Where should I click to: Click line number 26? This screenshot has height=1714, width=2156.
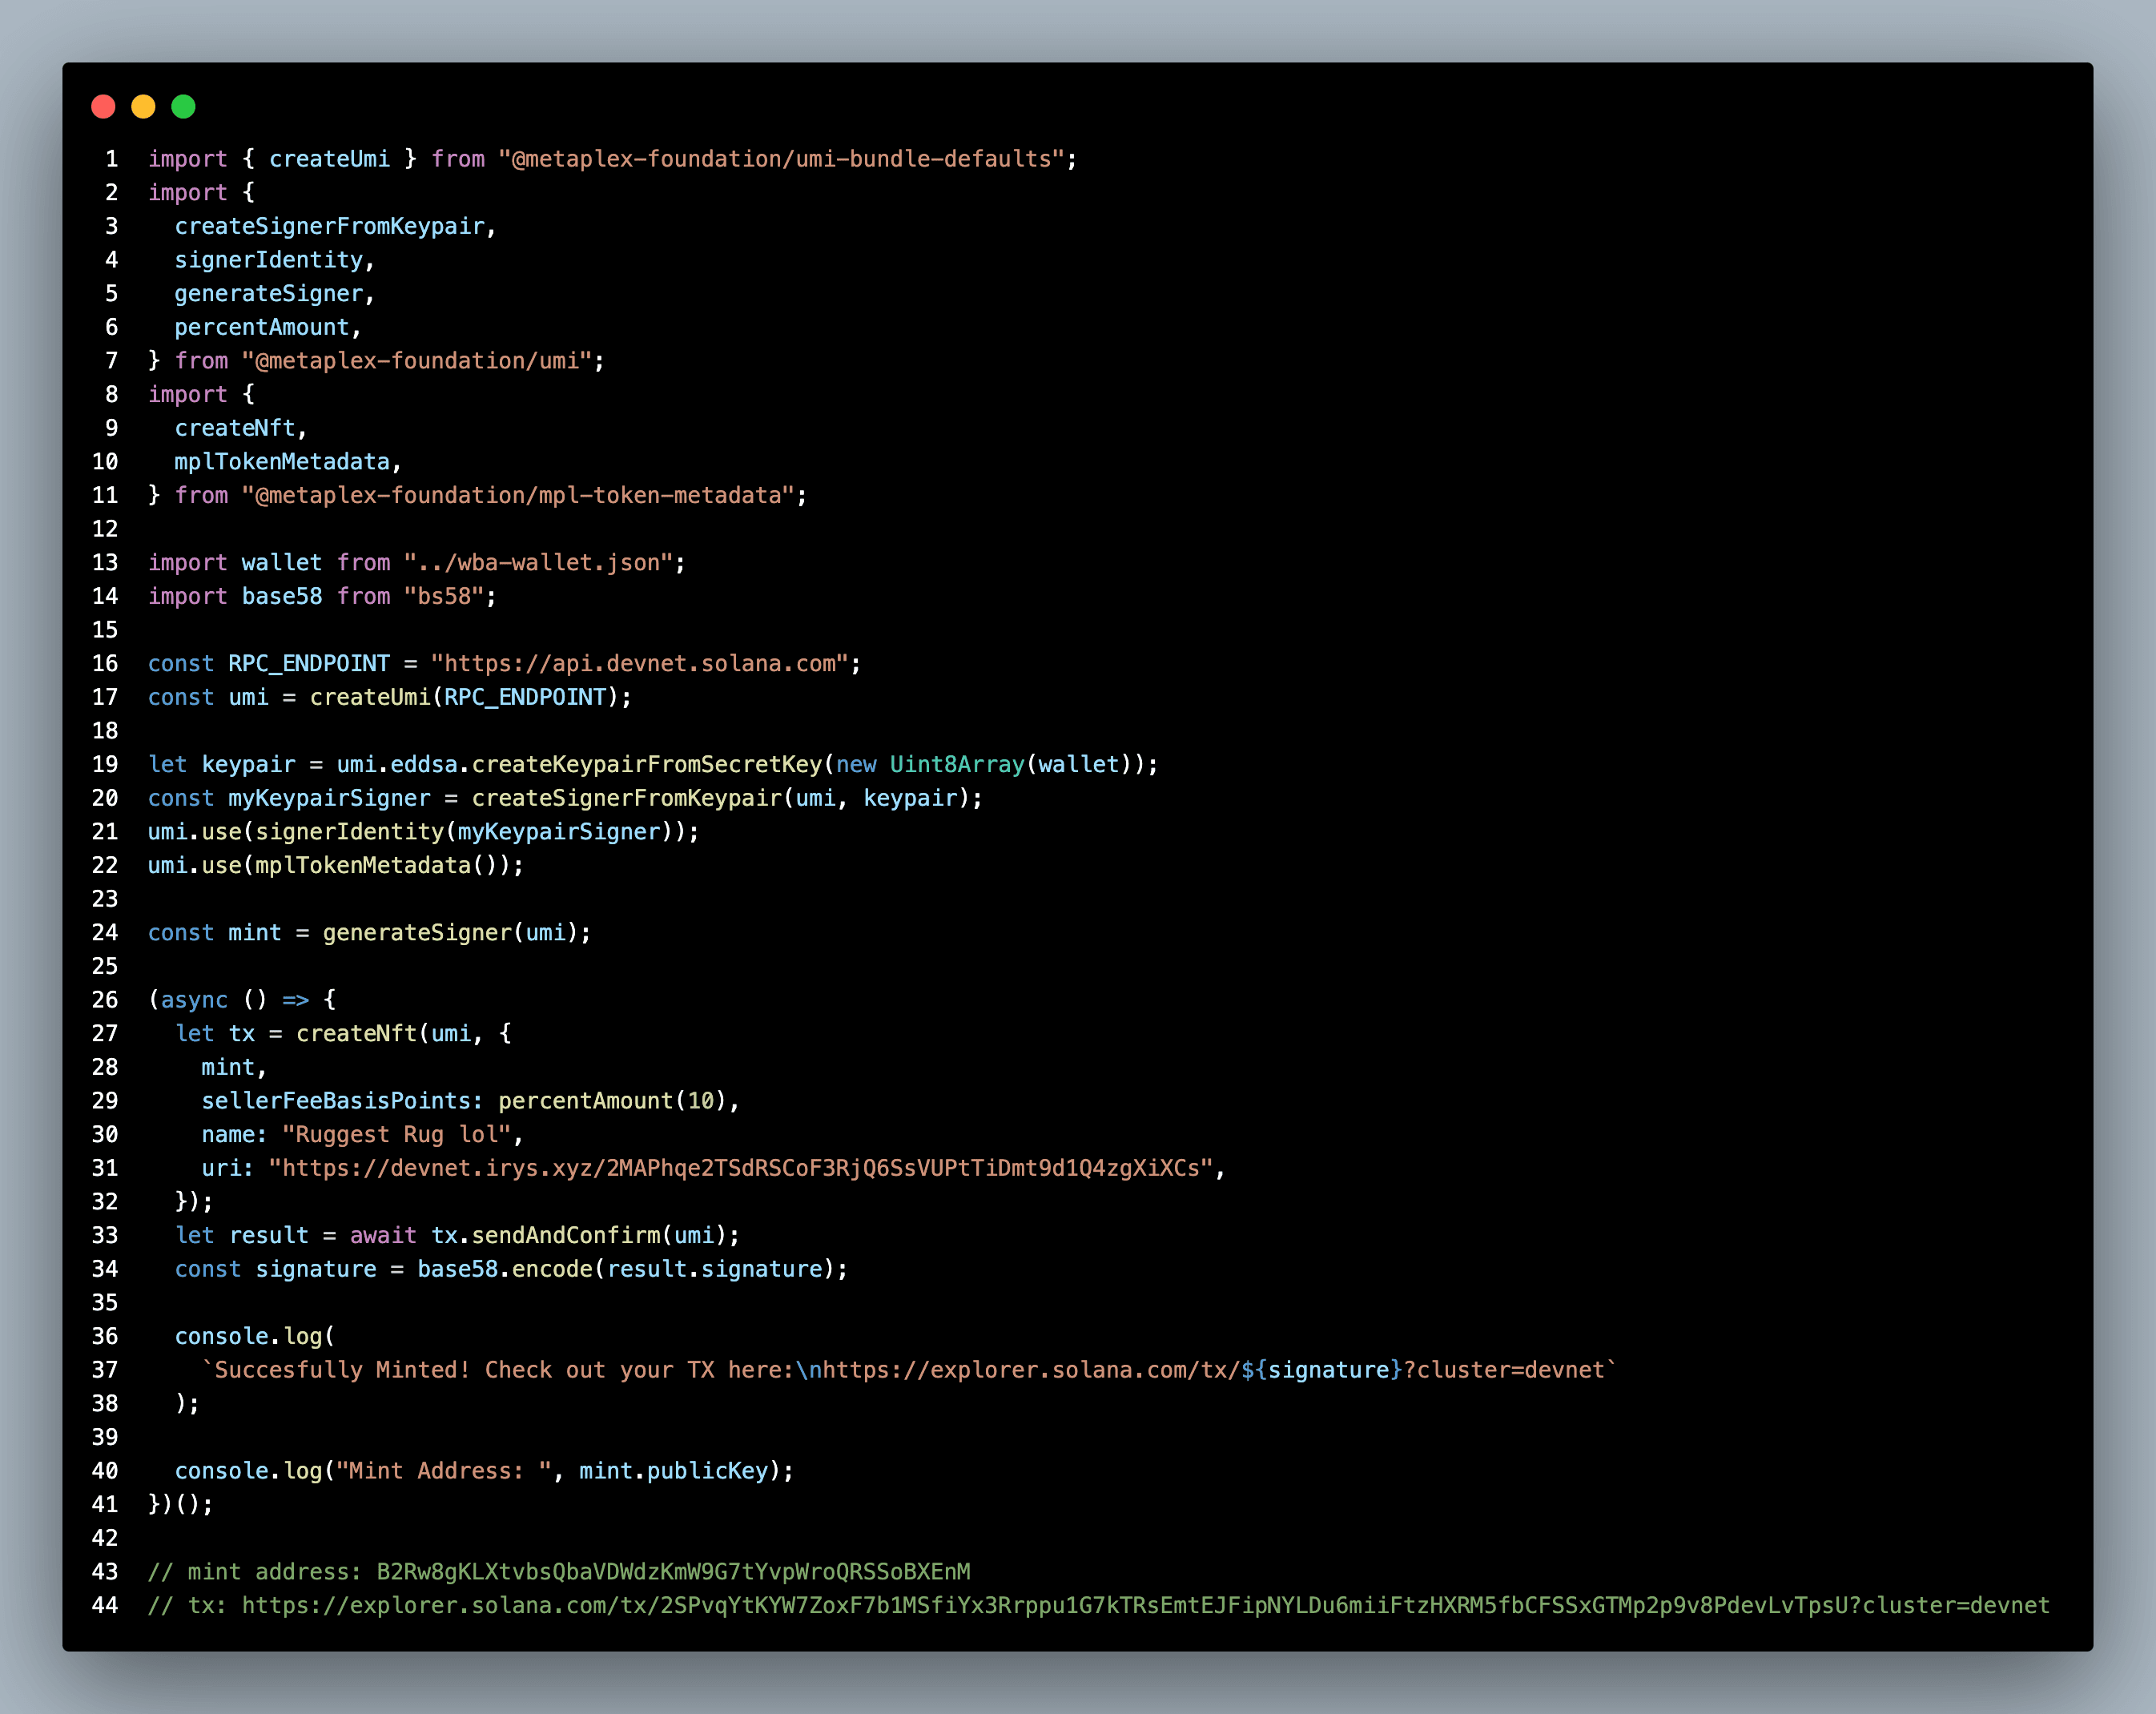tap(105, 1000)
